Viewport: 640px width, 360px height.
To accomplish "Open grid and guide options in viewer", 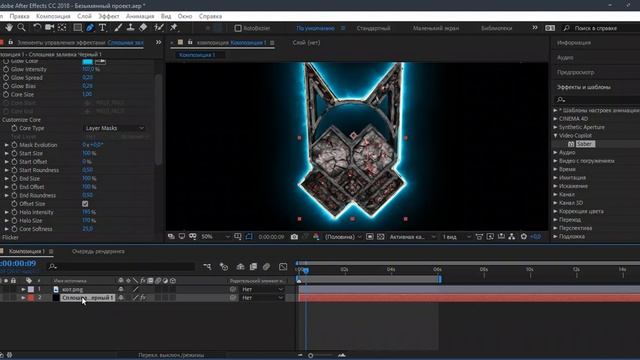I will point(238,237).
